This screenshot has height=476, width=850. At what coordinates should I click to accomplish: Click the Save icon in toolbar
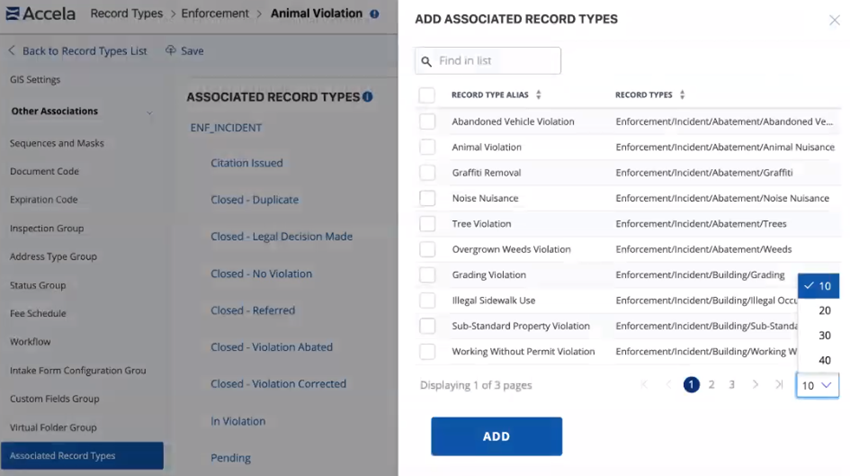pos(171,51)
